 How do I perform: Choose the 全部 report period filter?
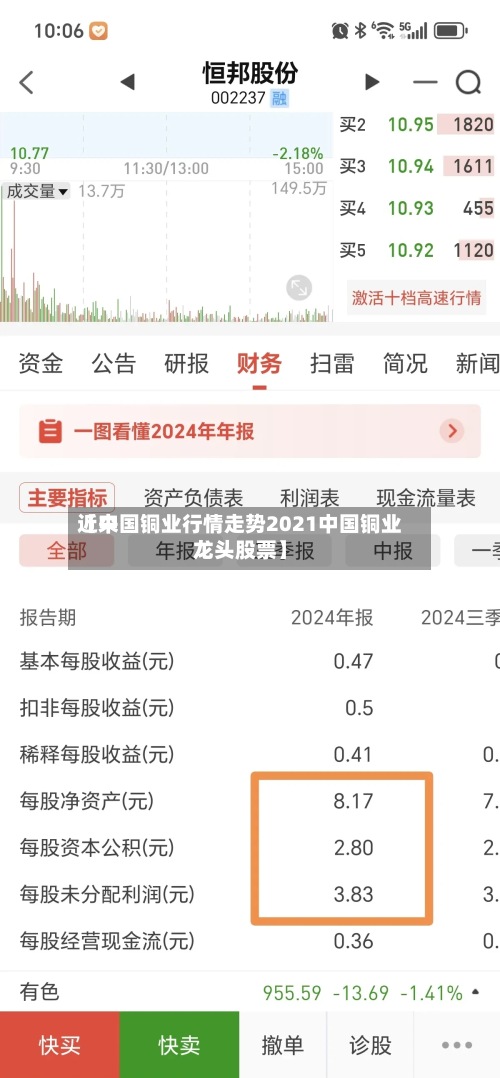tap(67, 550)
